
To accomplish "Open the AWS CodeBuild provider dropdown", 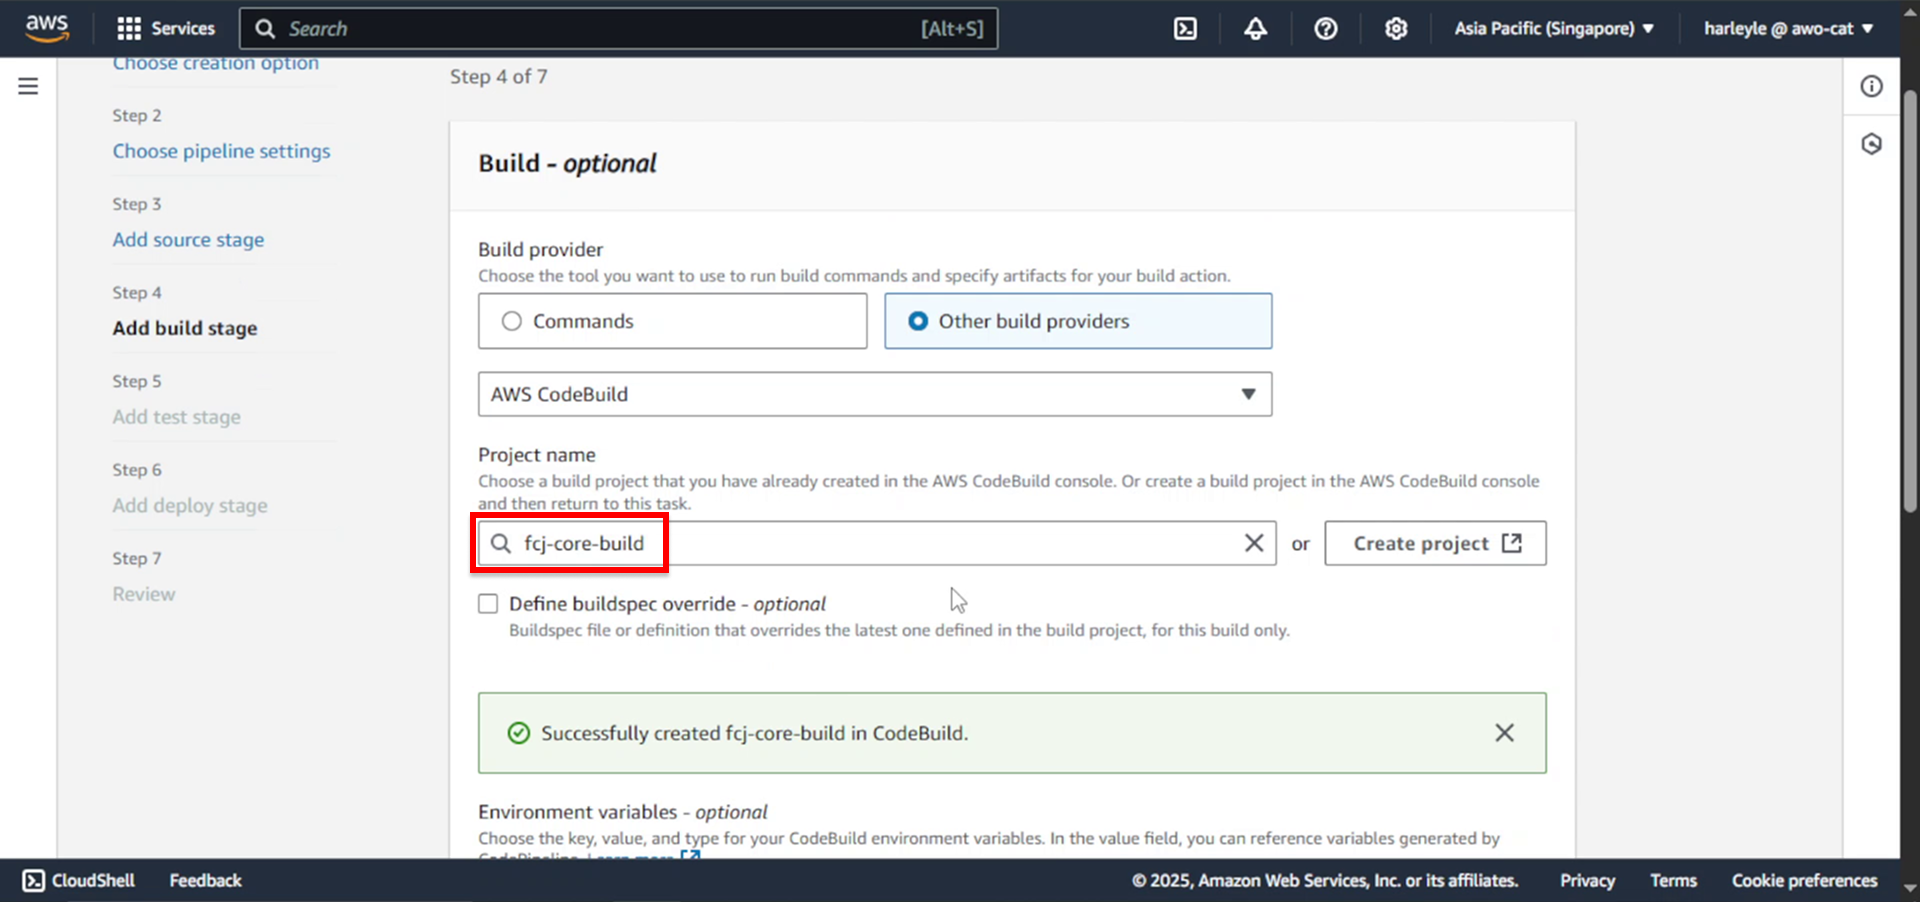I will click(875, 394).
